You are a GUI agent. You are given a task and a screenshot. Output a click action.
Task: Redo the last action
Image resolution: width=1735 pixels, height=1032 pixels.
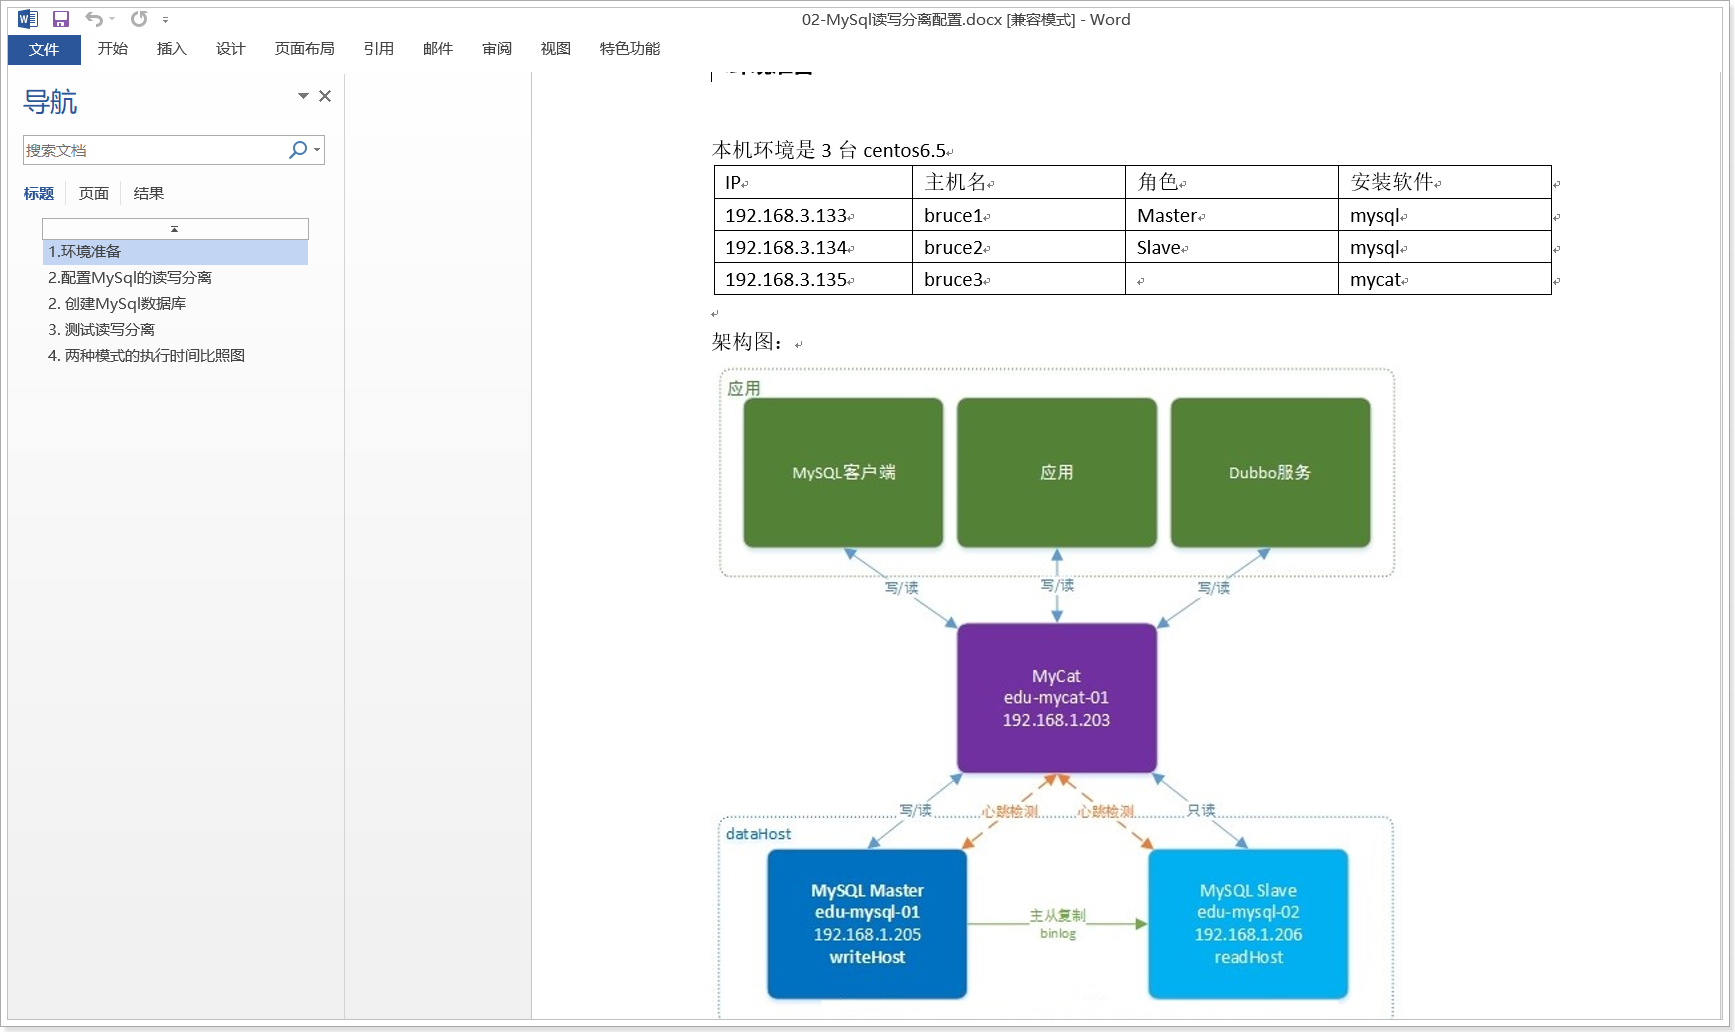click(139, 19)
